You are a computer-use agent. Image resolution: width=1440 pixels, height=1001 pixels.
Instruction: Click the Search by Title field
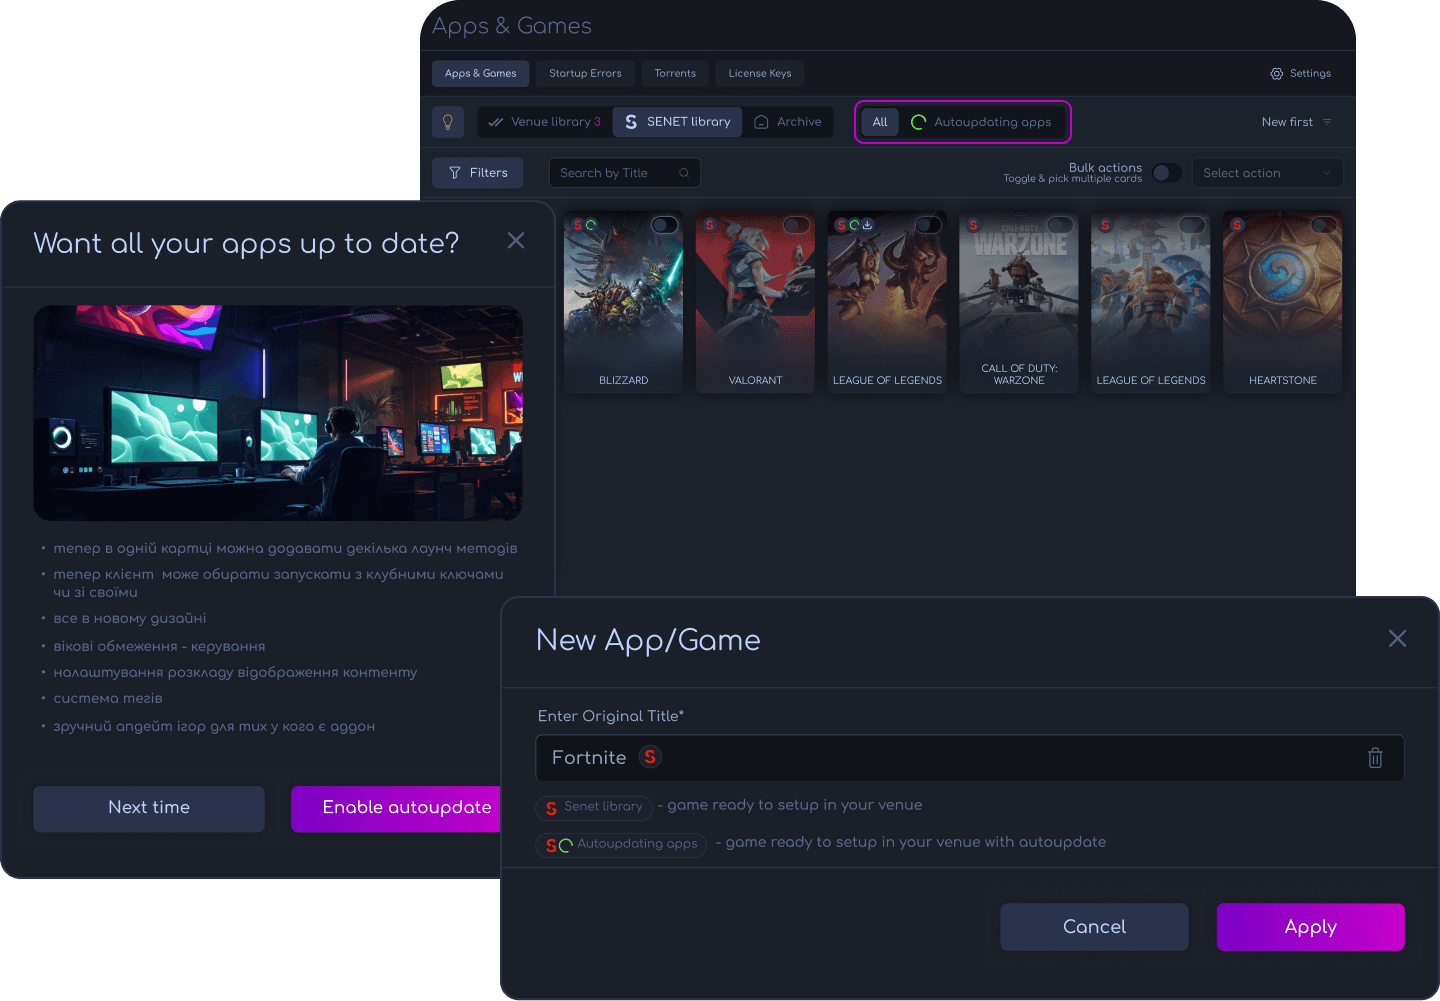(625, 173)
